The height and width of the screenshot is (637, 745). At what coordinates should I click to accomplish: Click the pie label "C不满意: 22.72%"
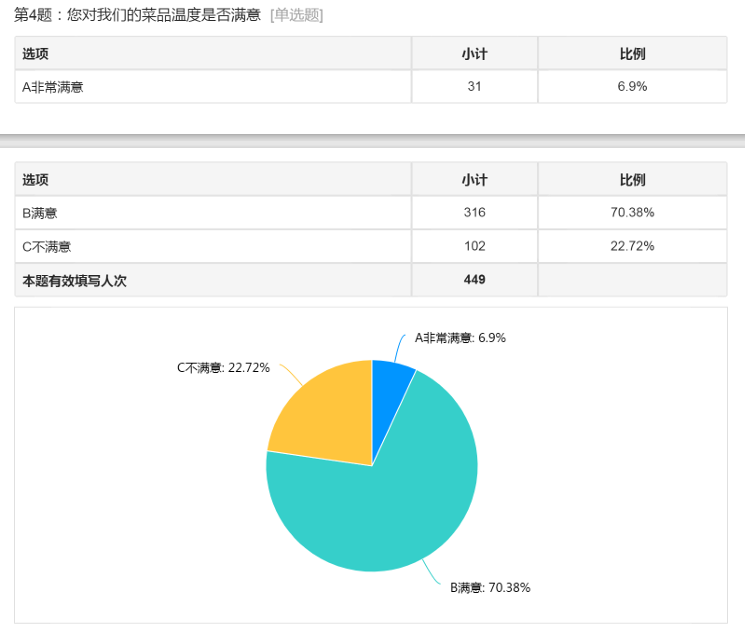point(223,368)
